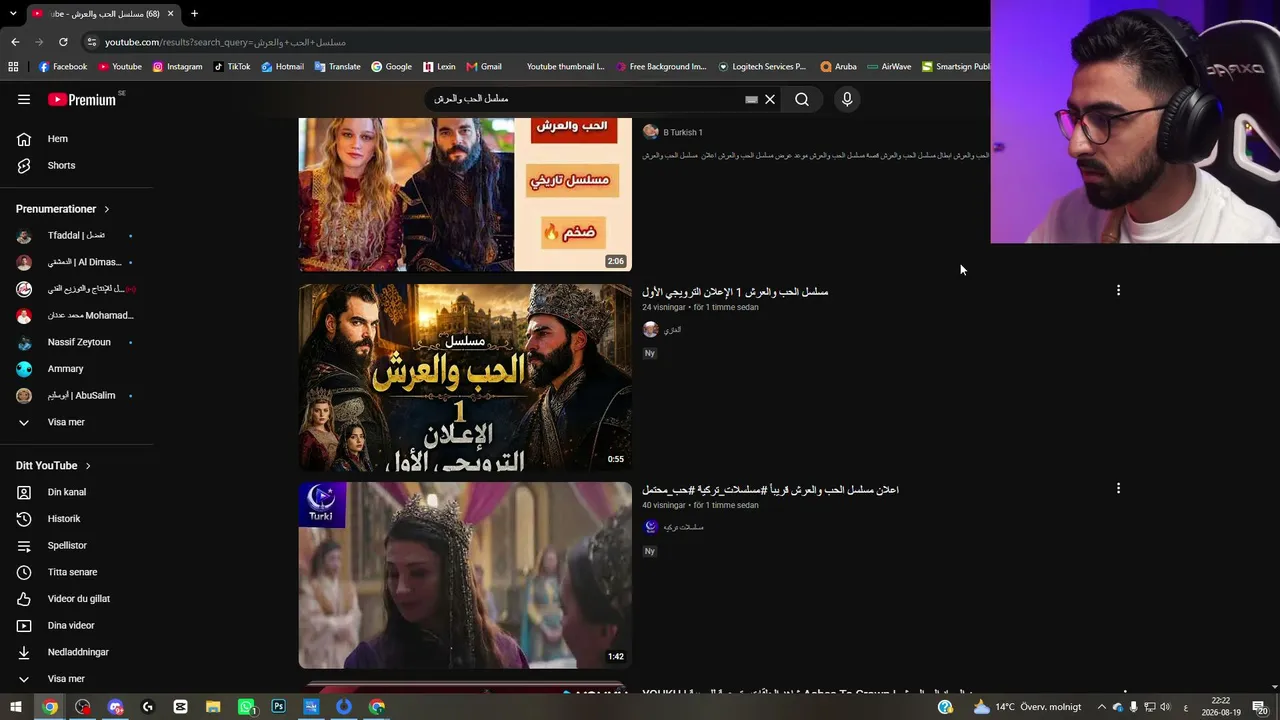
Task: Reload the YouTube page
Action: coord(63,42)
